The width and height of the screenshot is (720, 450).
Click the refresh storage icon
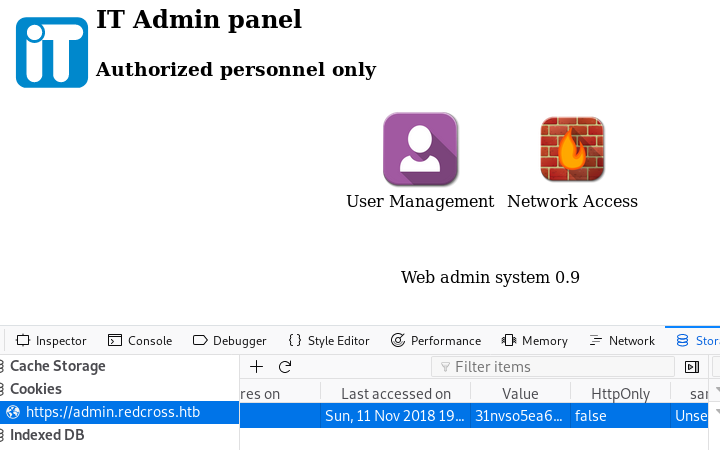click(285, 367)
